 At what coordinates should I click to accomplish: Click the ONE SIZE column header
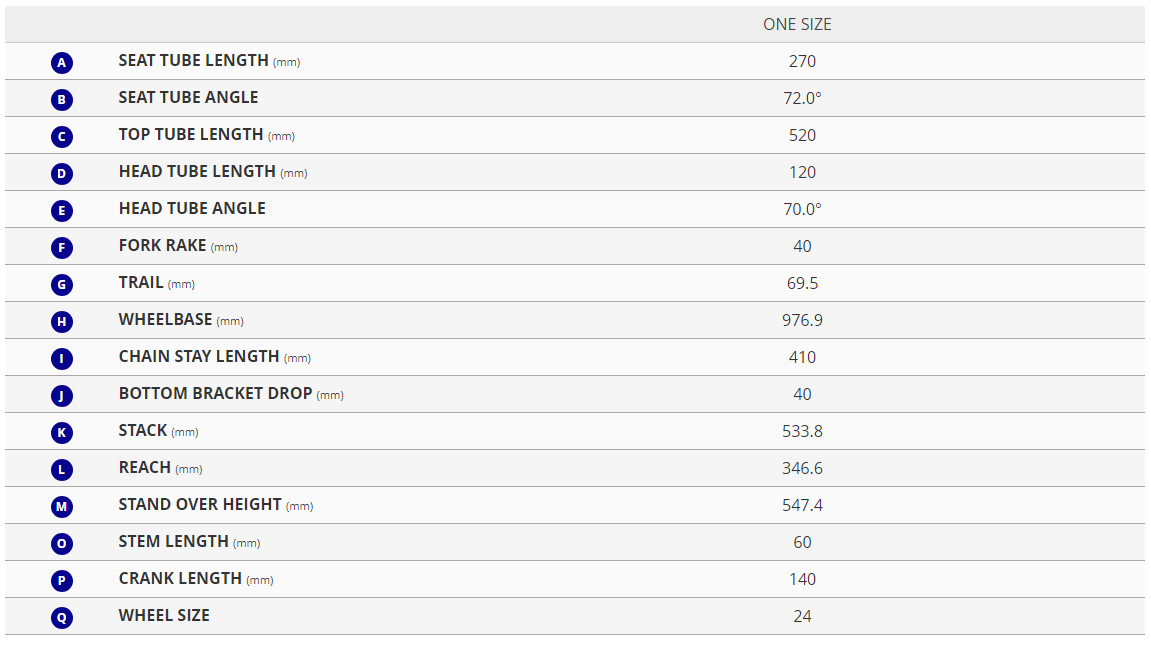click(797, 24)
